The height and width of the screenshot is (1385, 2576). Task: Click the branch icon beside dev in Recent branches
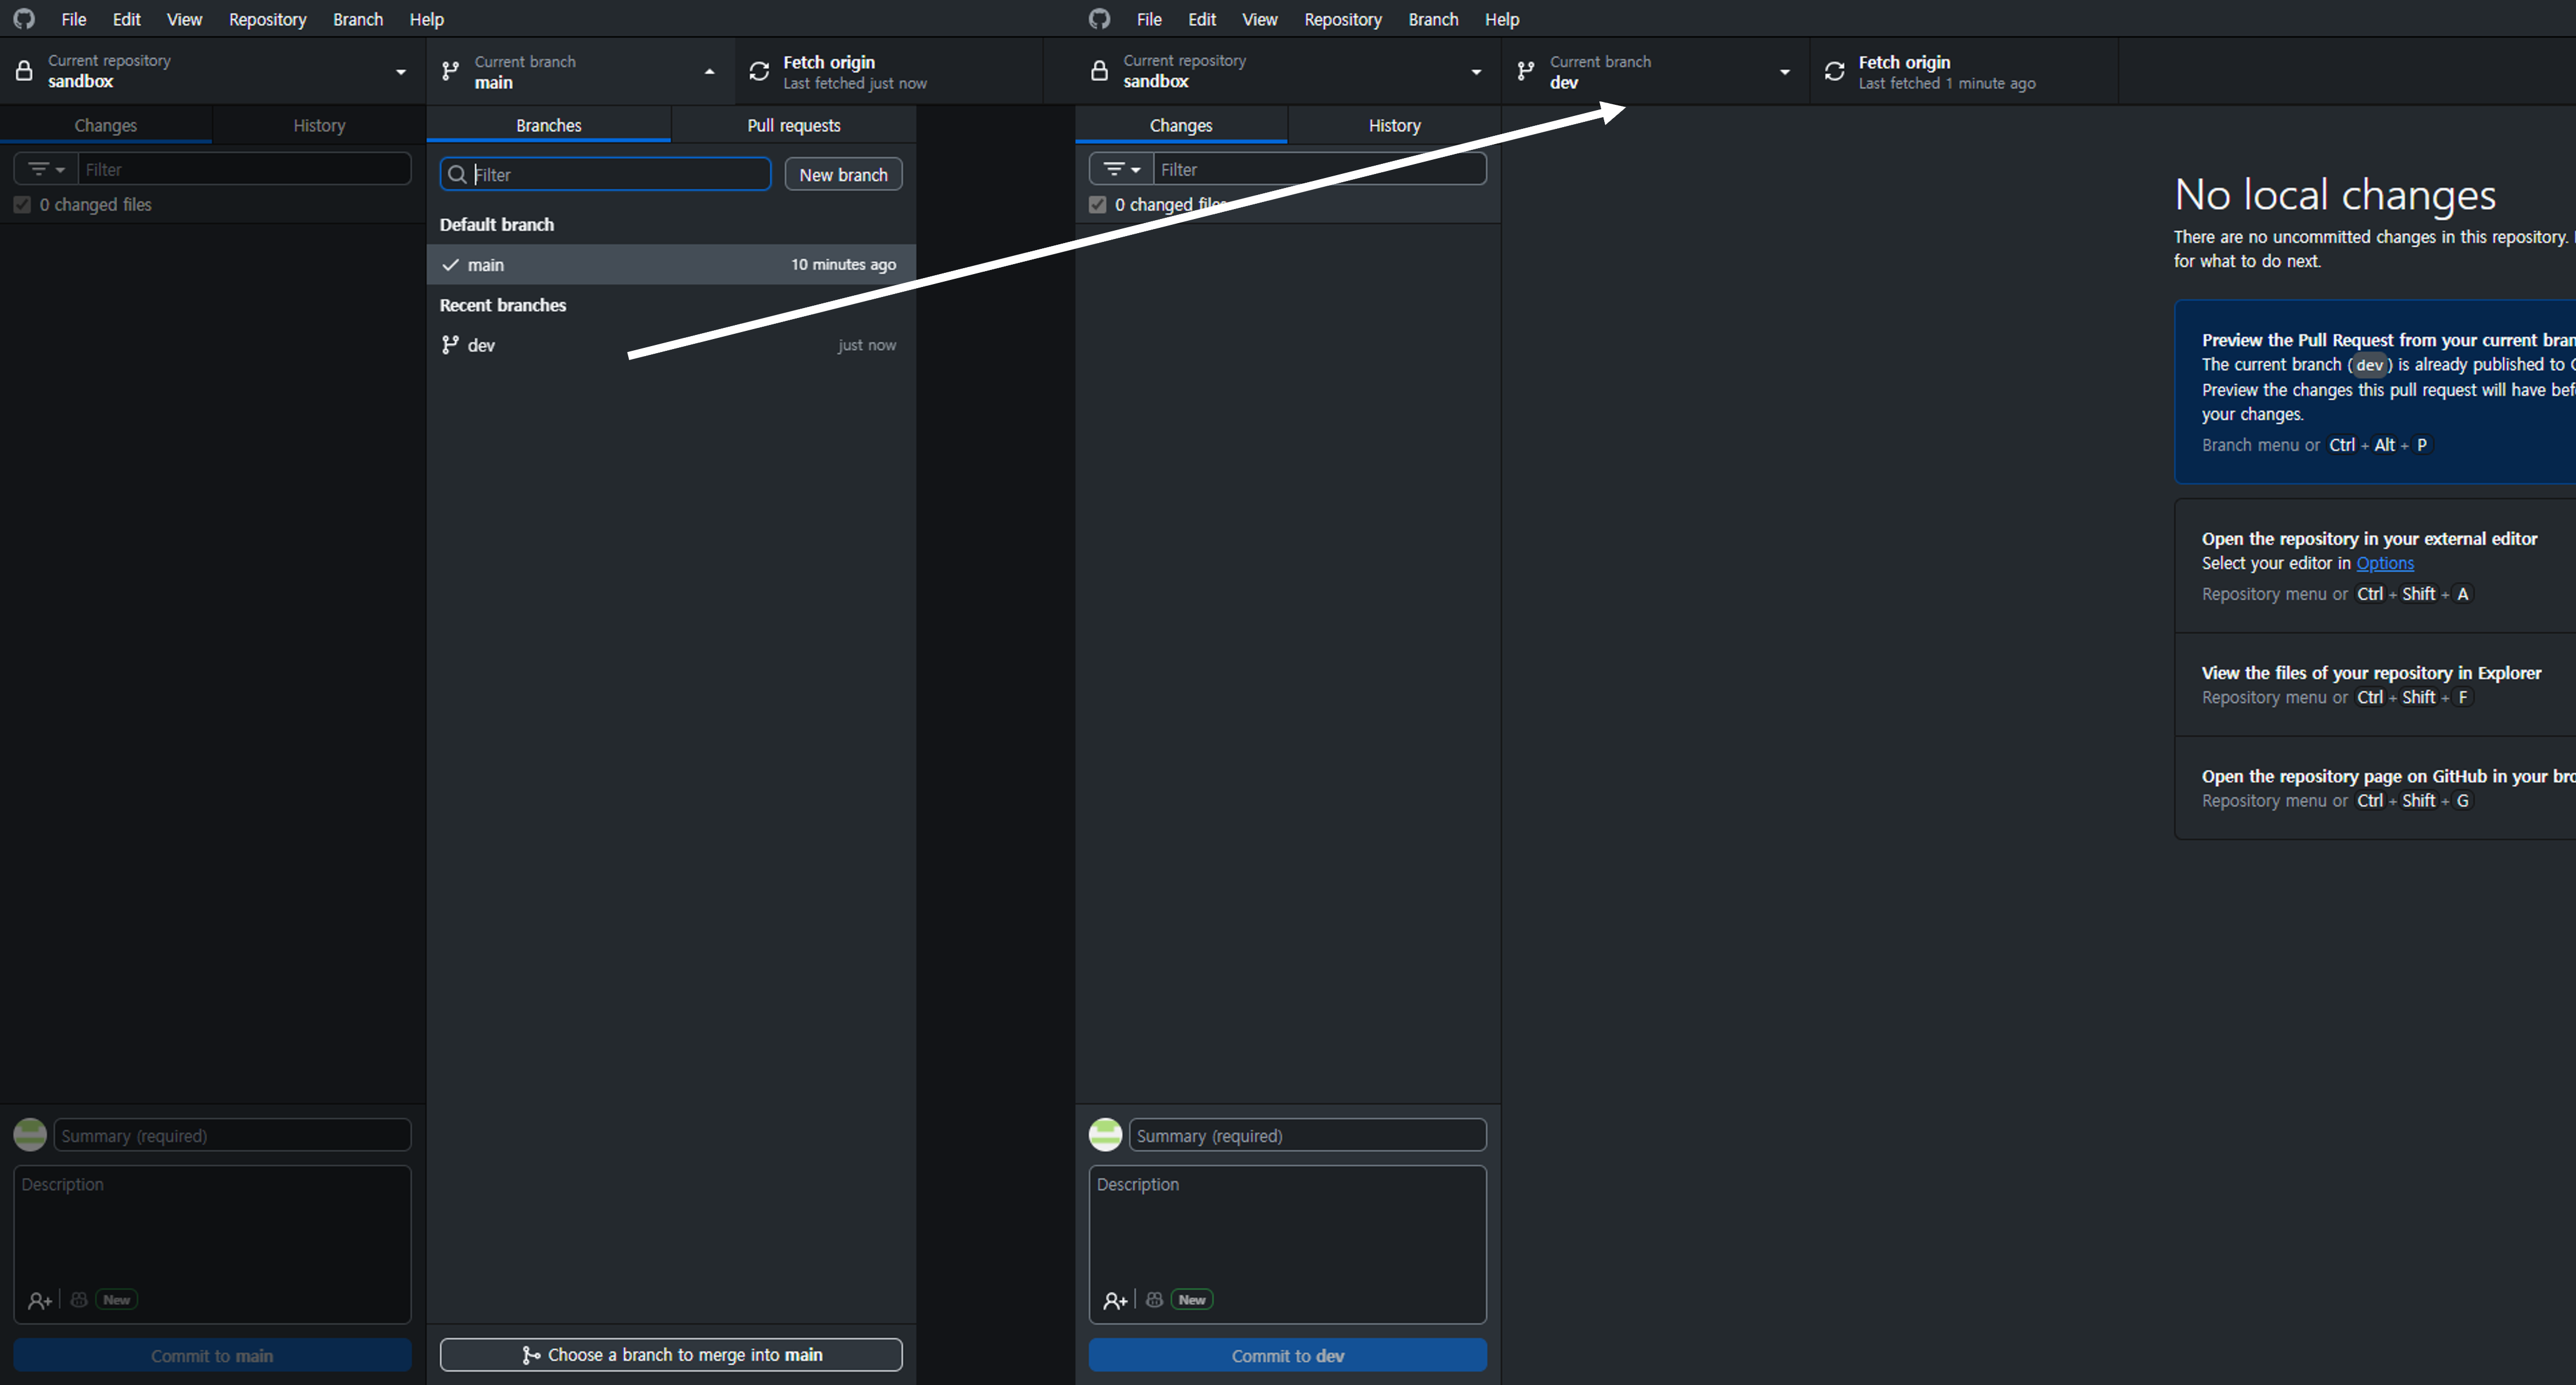451,345
